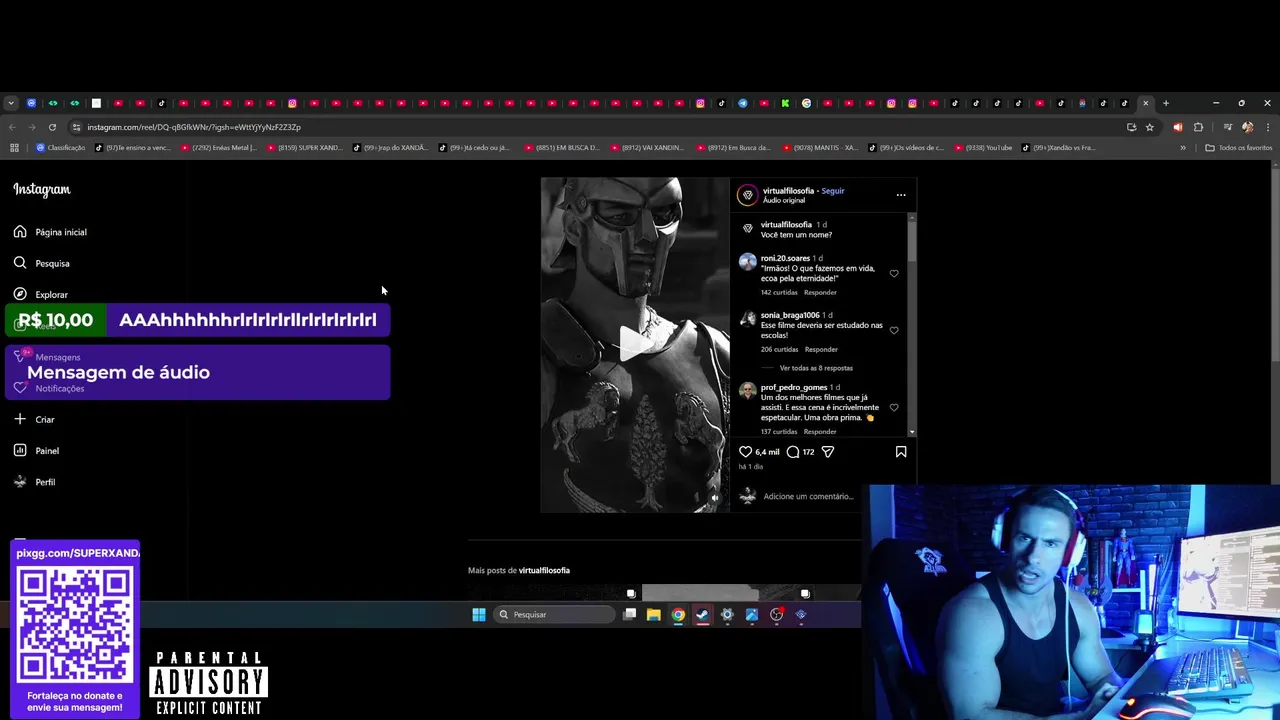Click the Instagram logo

click(42, 189)
